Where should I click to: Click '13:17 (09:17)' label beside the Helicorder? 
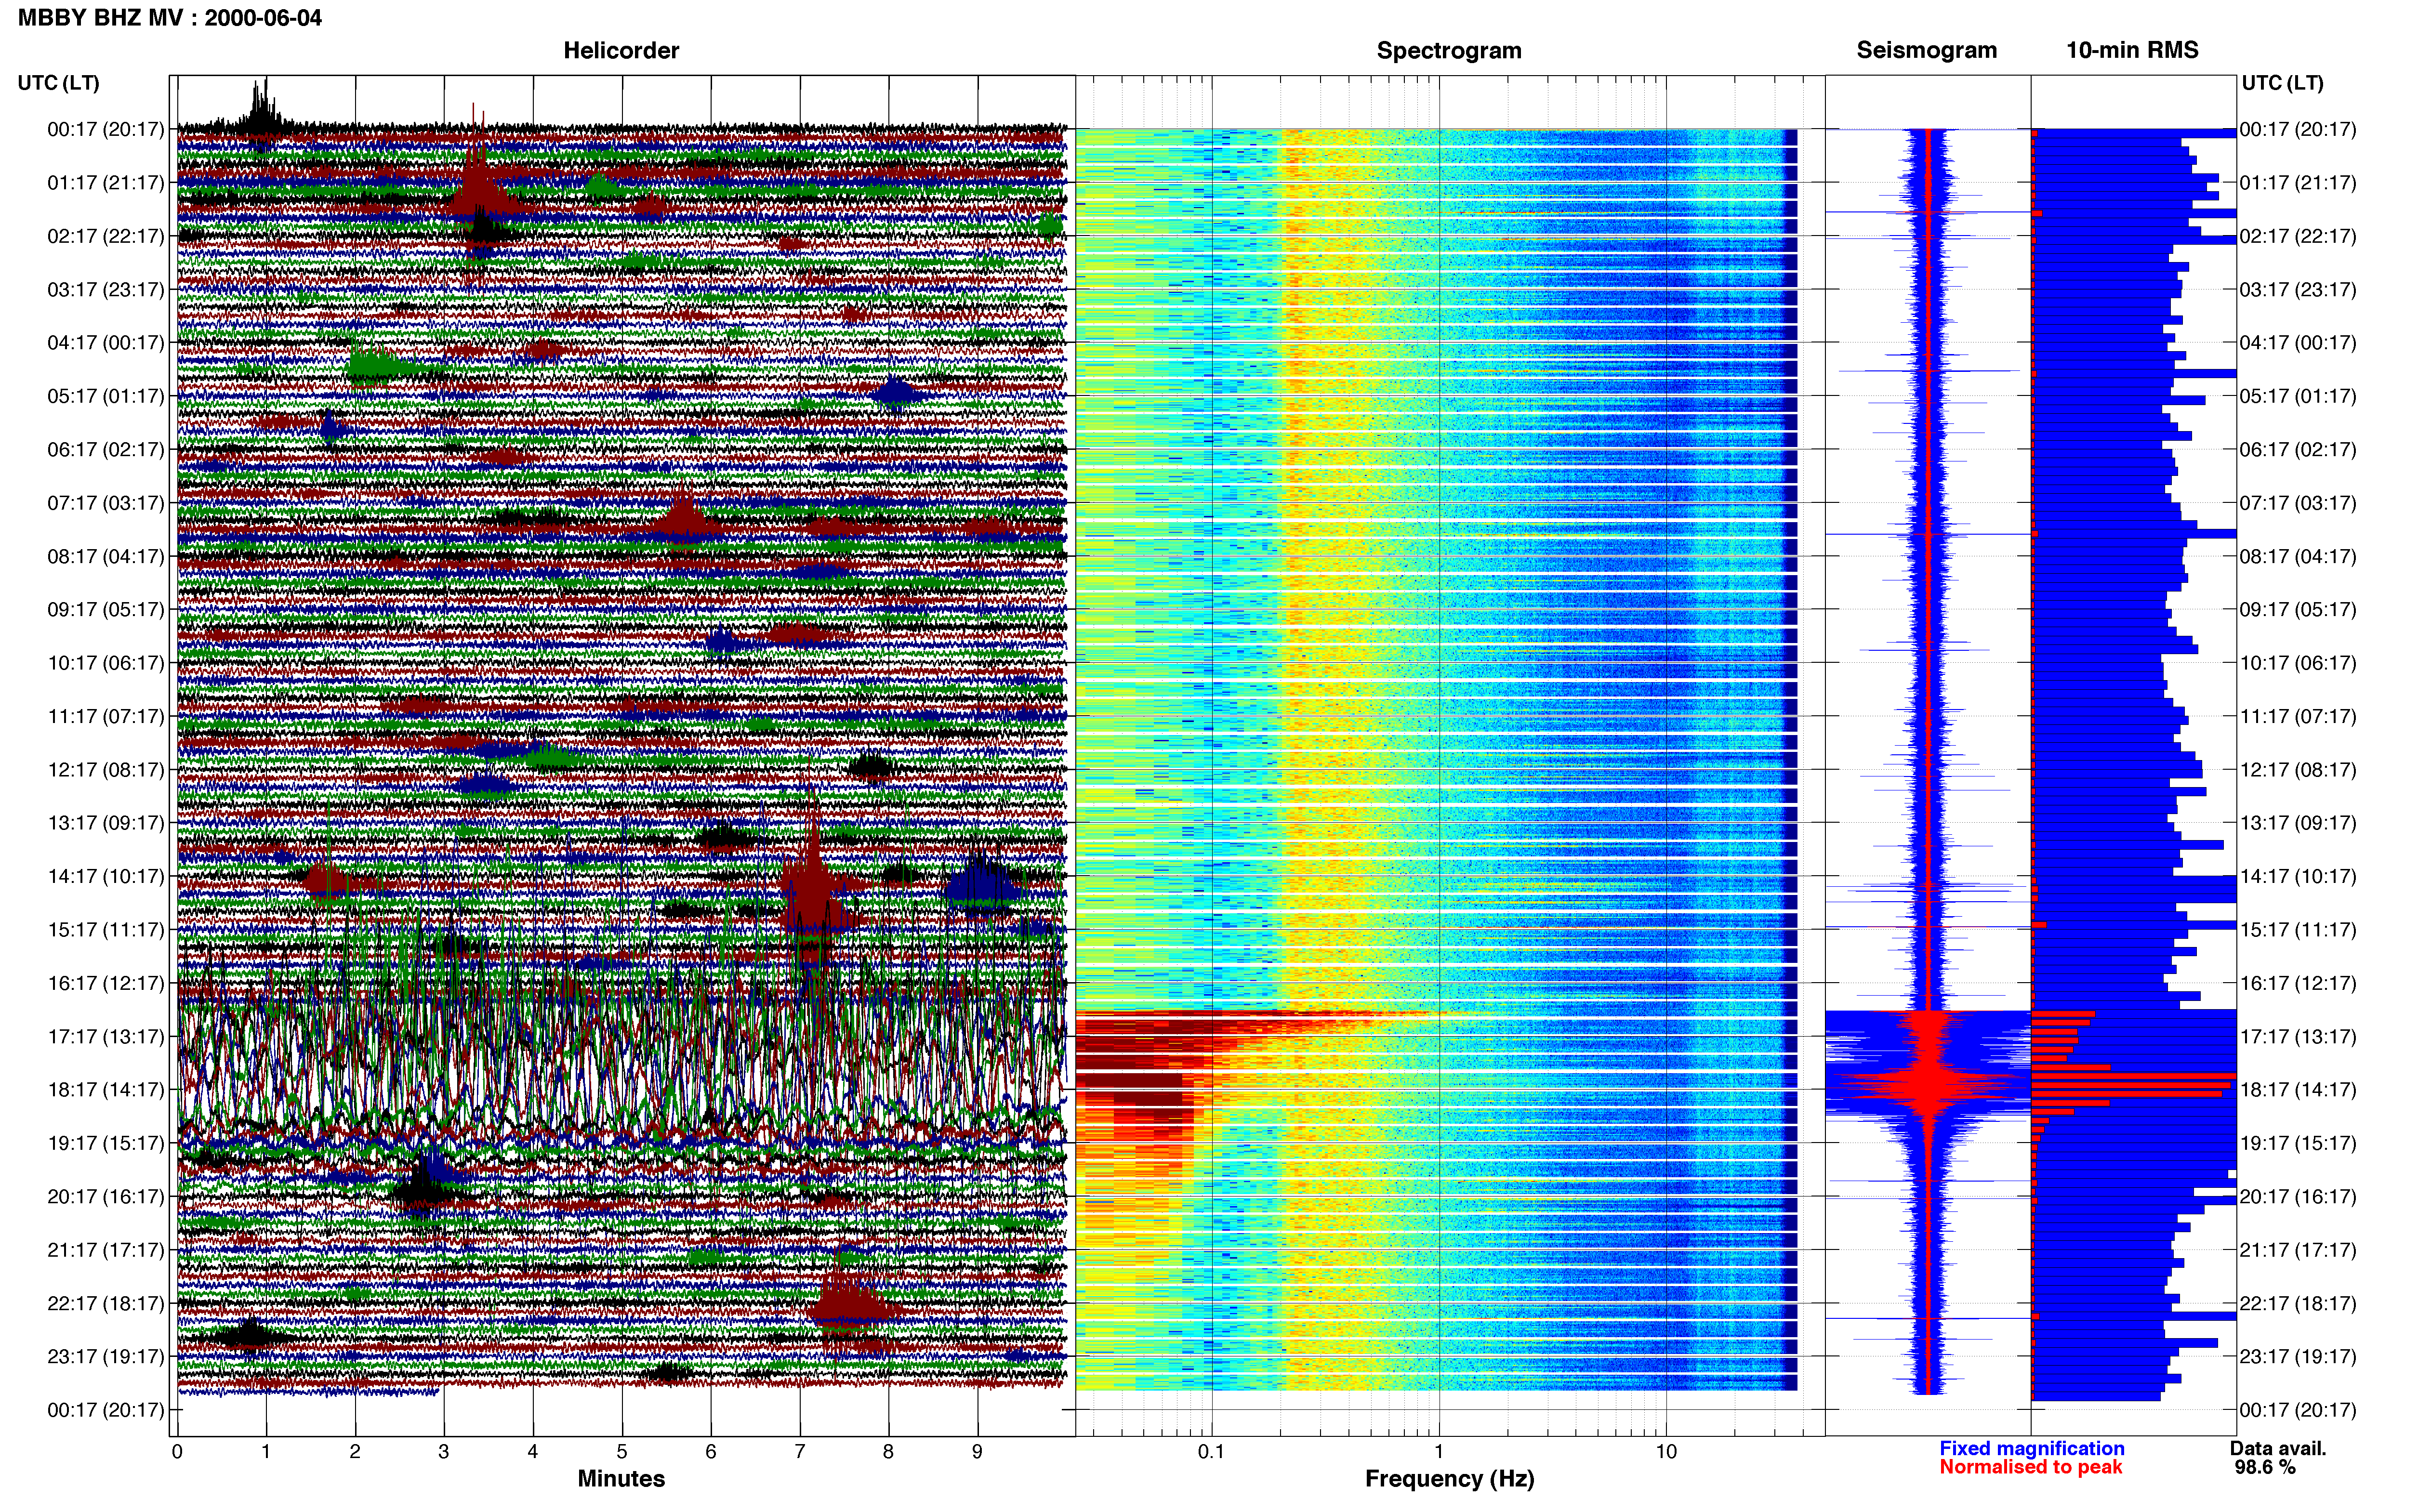point(106,823)
